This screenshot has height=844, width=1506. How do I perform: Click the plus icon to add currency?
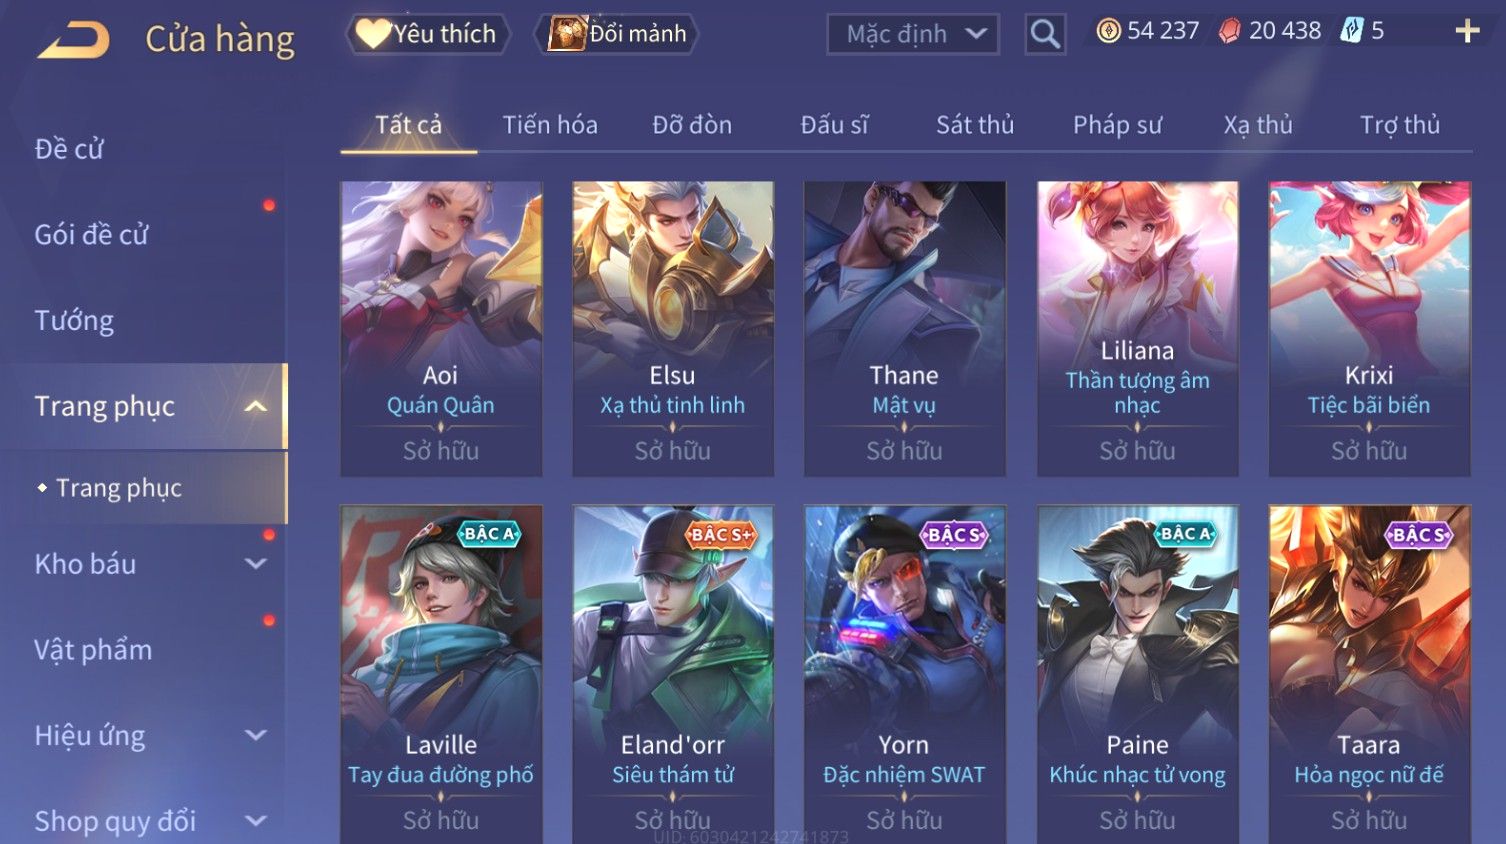pos(1467,32)
